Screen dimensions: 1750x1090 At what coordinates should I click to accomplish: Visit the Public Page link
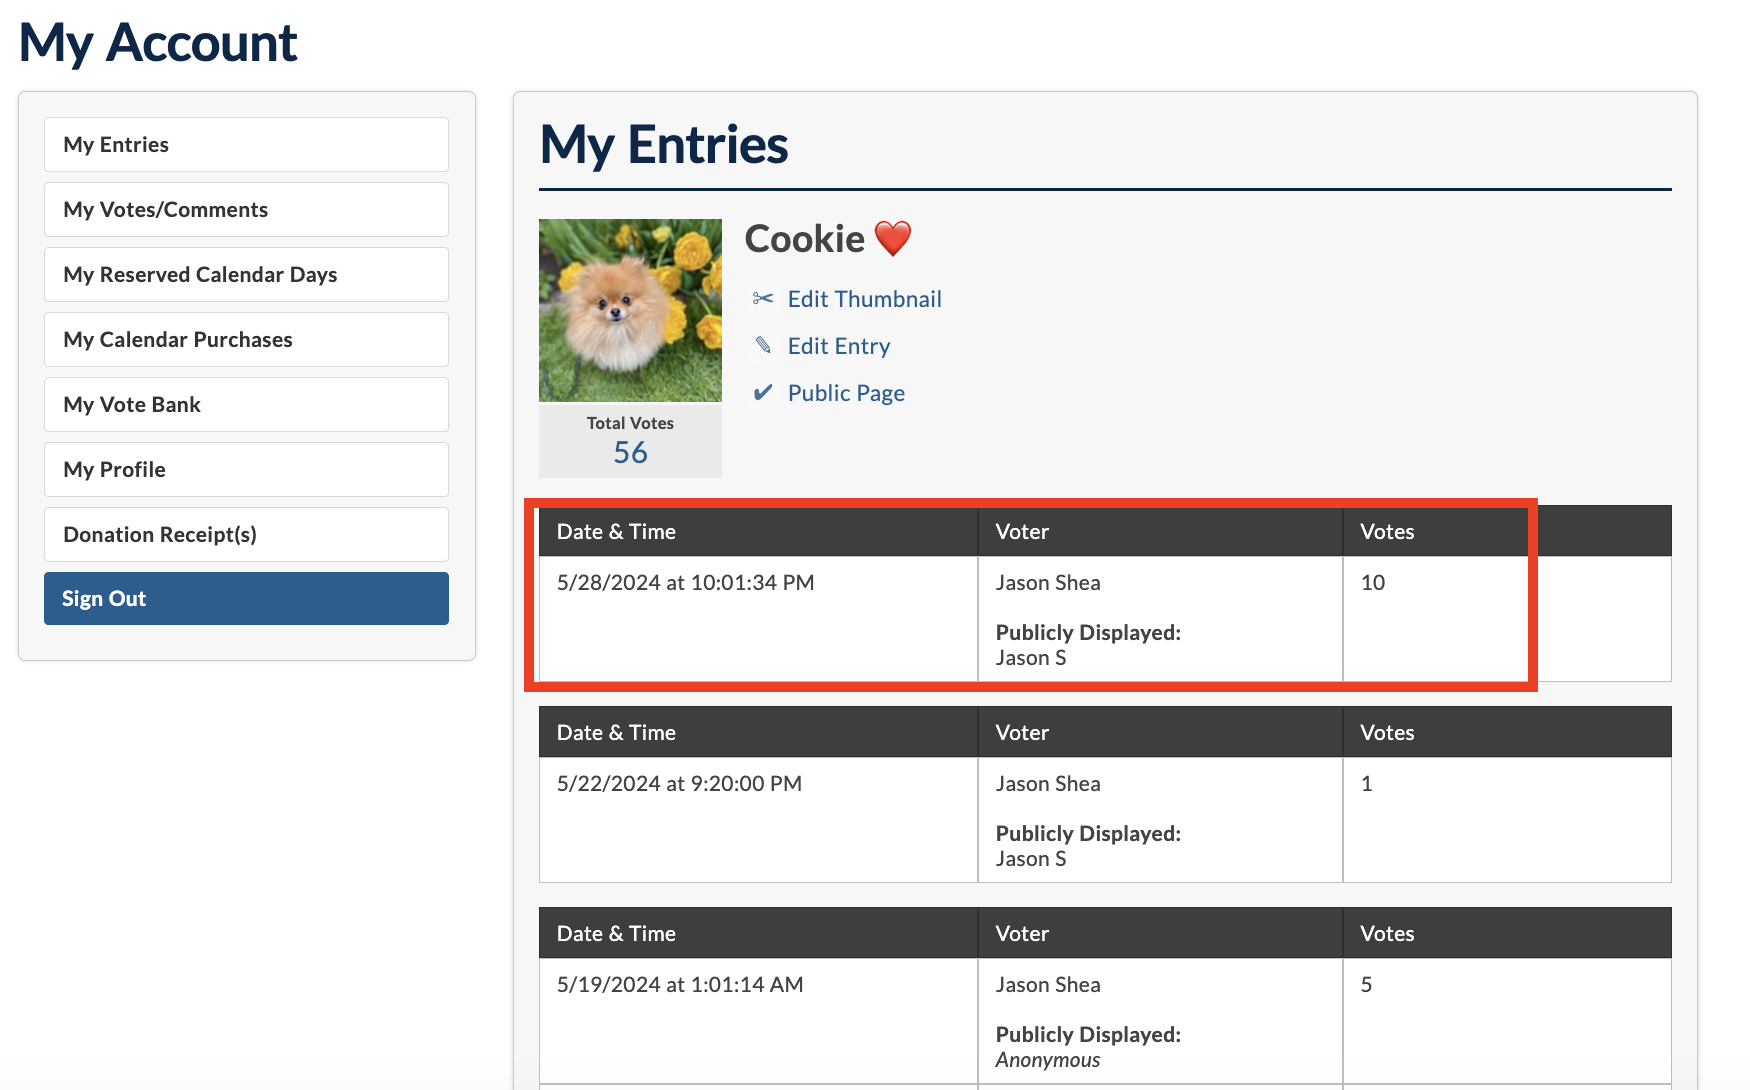coord(846,393)
